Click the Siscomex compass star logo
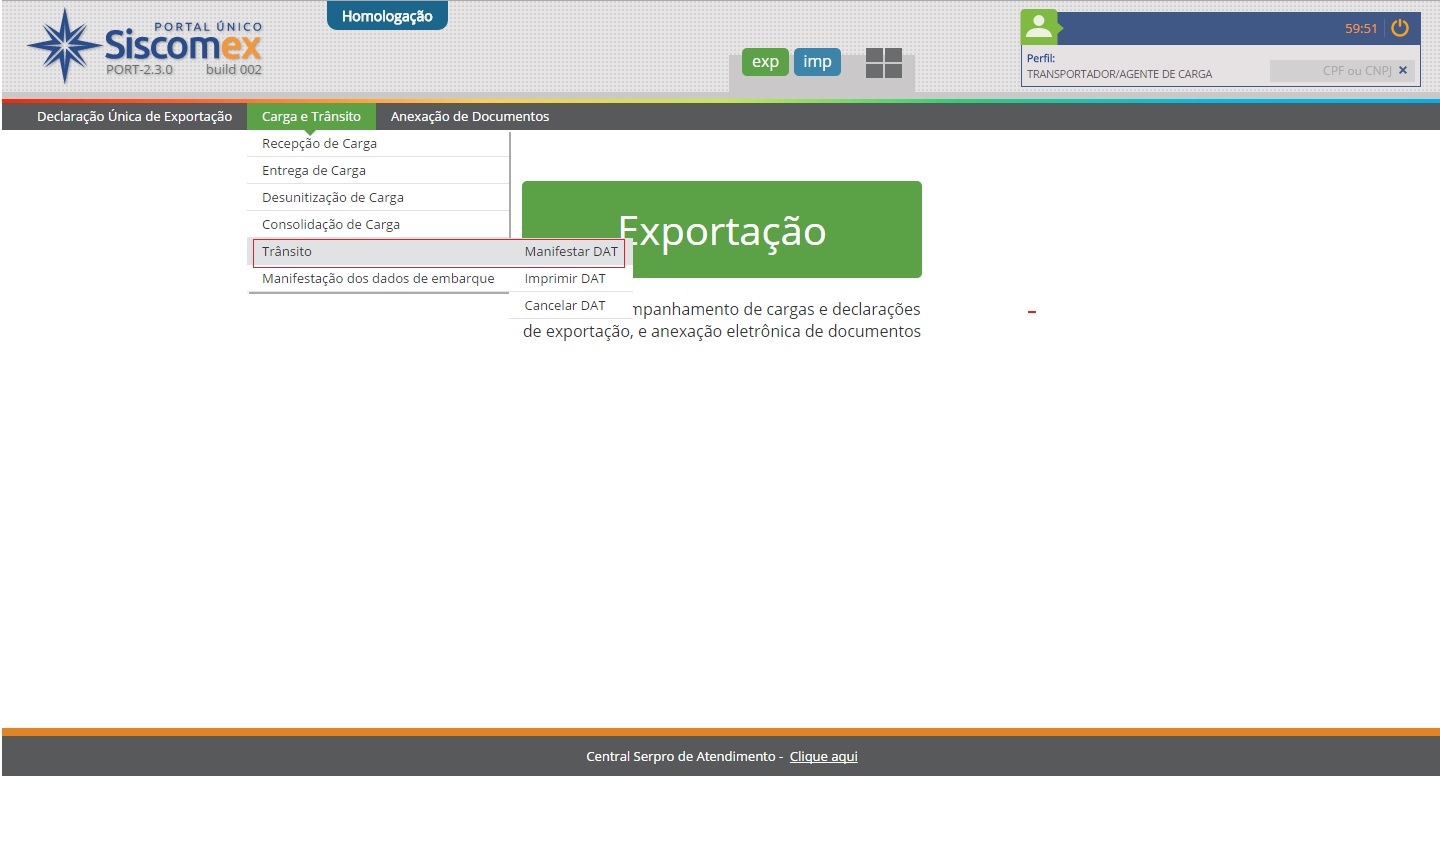 [64, 45]
